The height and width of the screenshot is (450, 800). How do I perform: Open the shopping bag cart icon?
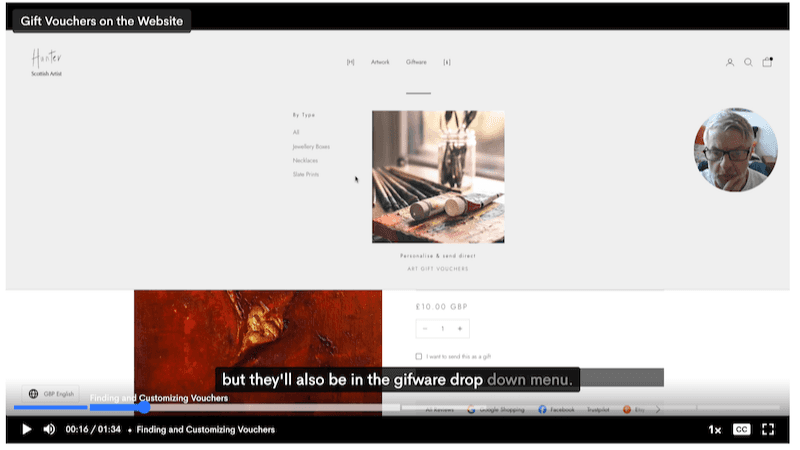click(767, 62)
